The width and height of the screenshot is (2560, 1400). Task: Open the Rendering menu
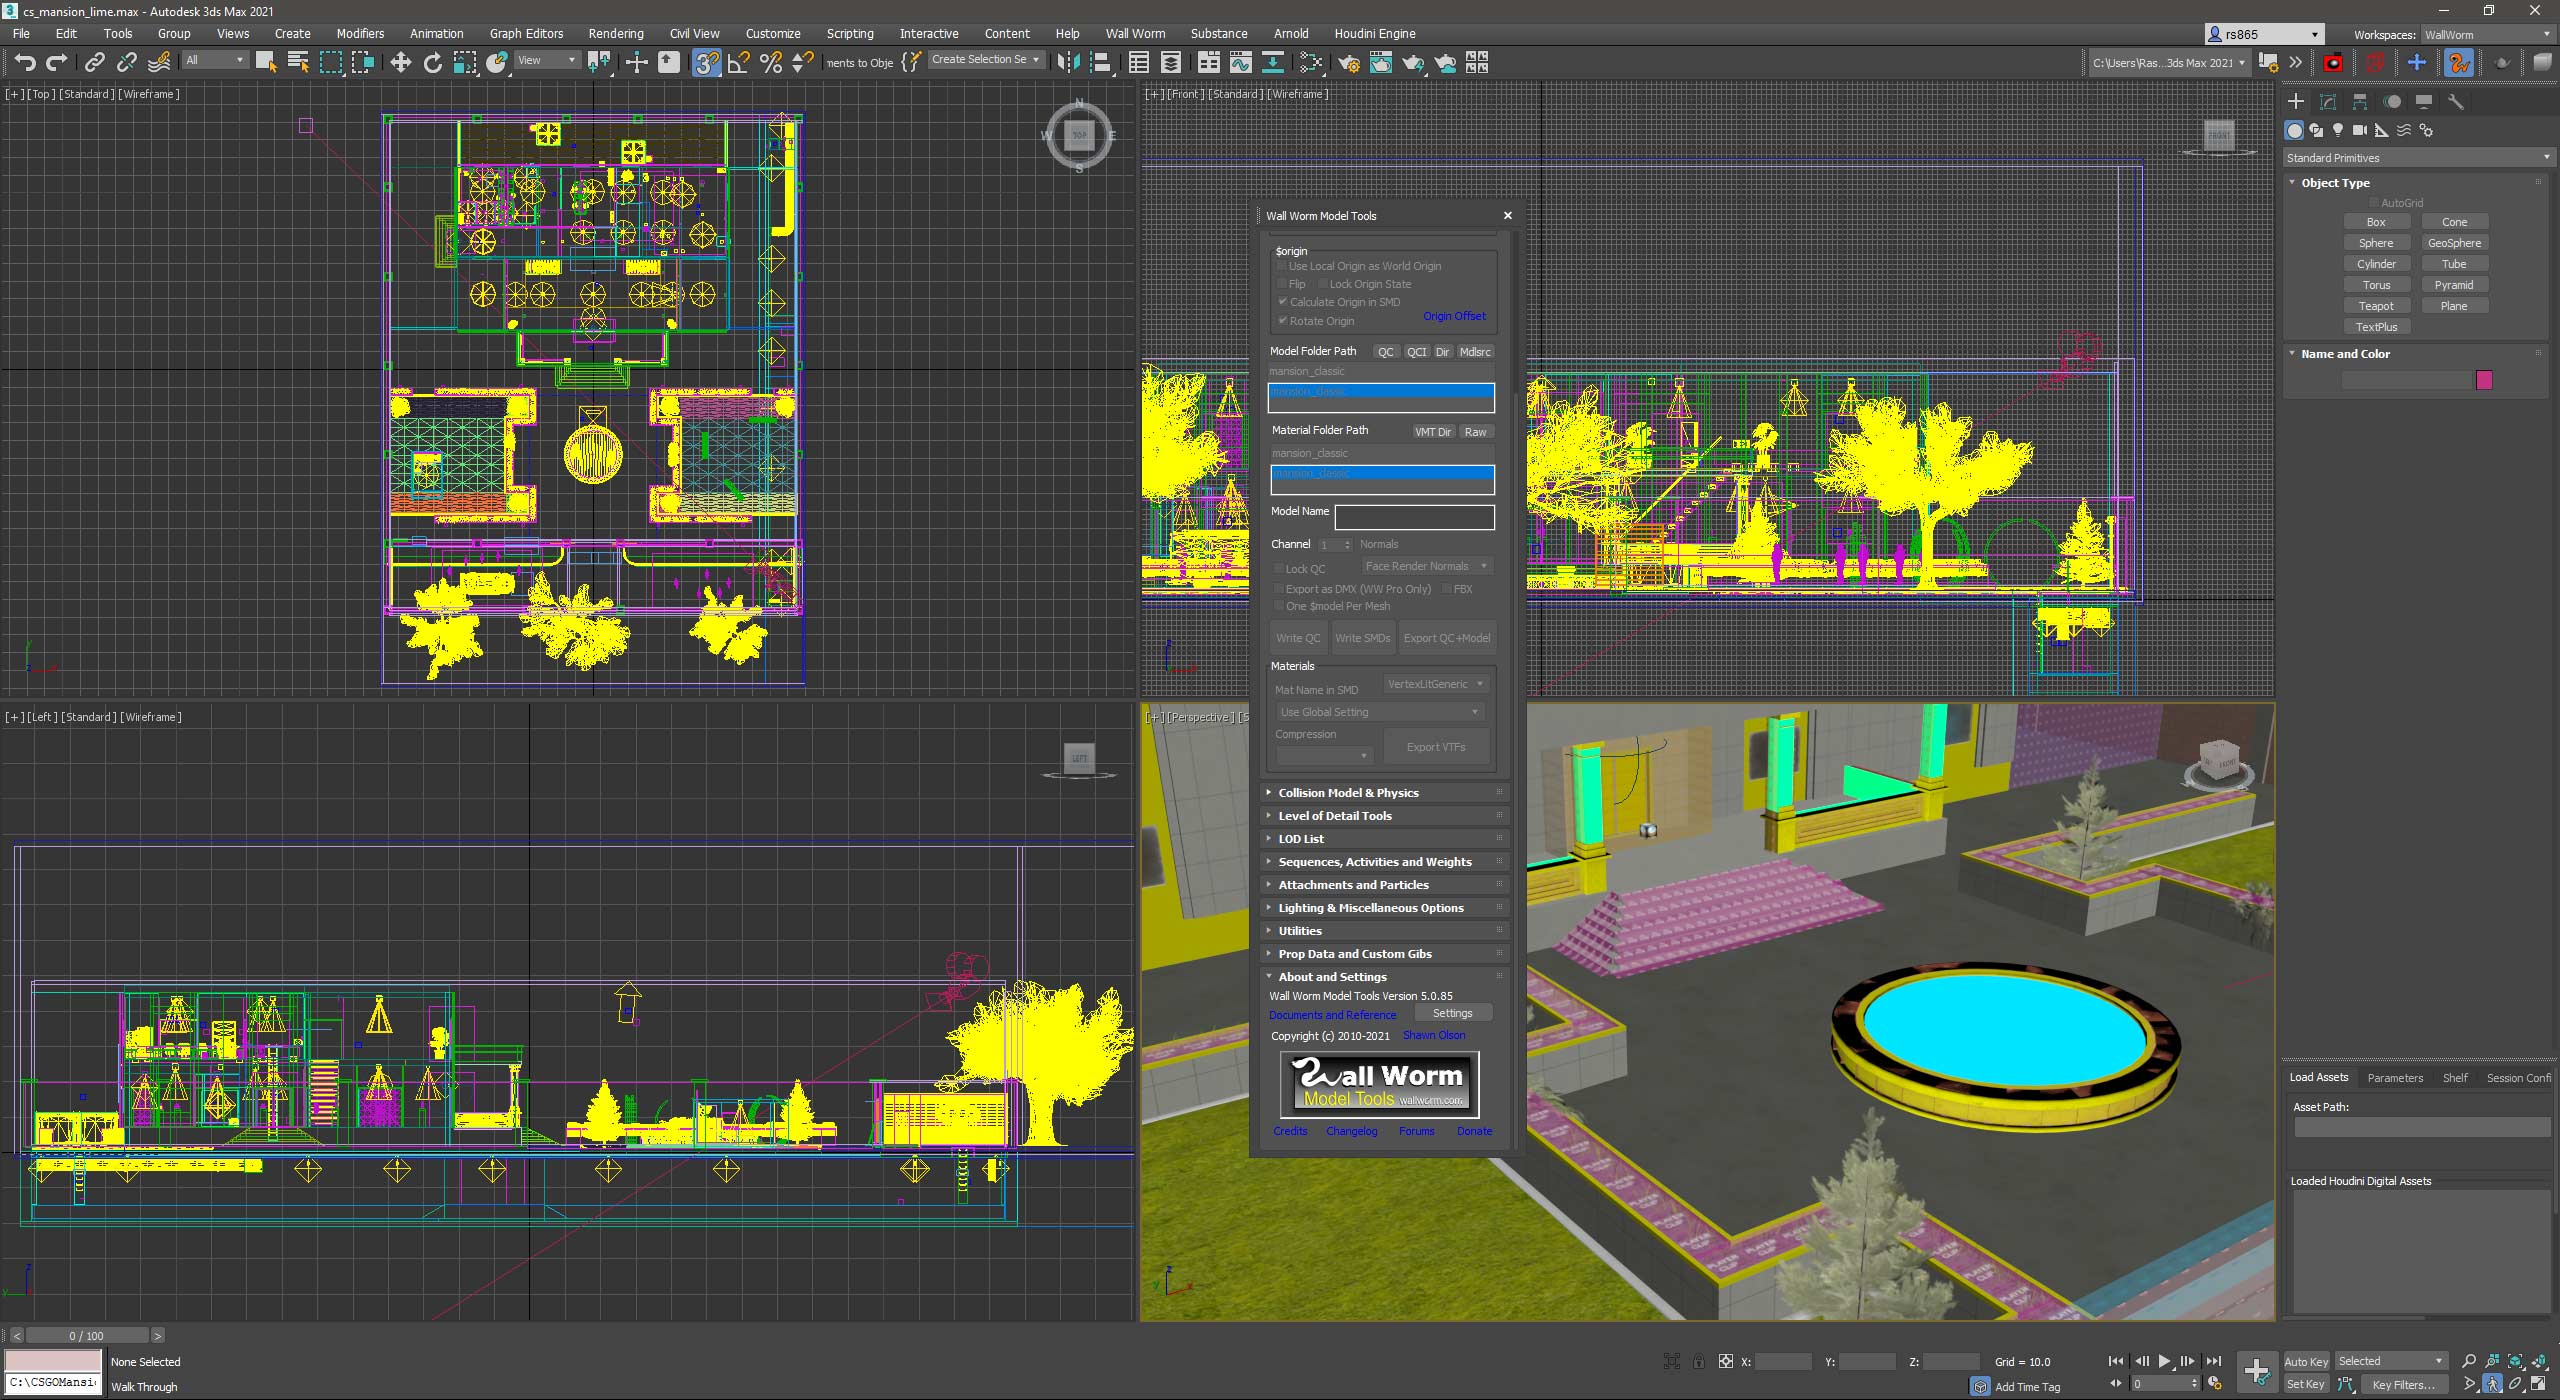pyautogui.click(x=615, y=33)
